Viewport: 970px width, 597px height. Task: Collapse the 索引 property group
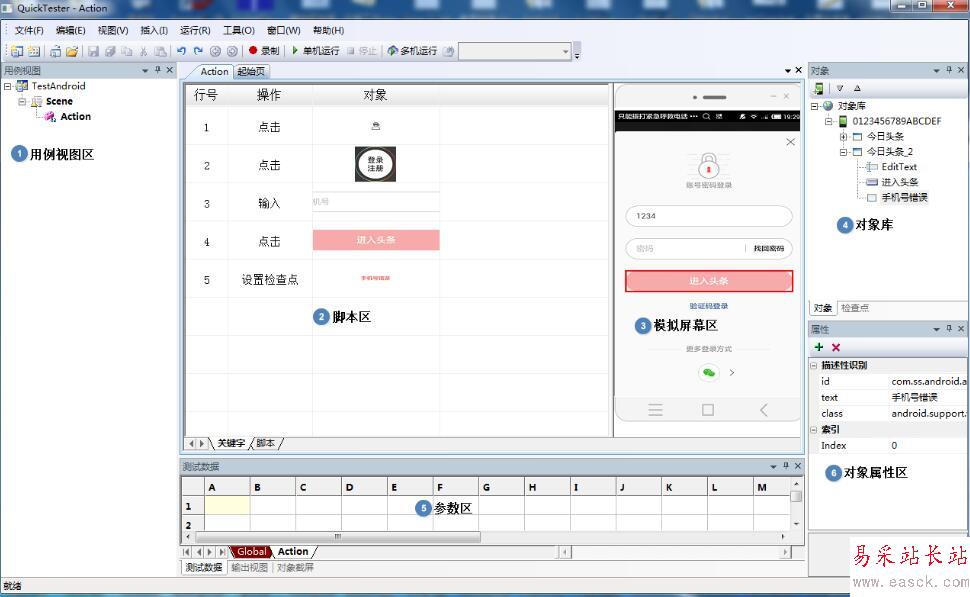pyautogui.click(x=814, y=429)
